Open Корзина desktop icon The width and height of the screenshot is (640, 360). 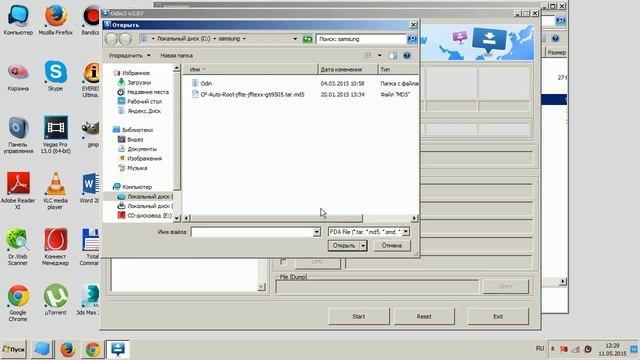click(x=18, y=78)
